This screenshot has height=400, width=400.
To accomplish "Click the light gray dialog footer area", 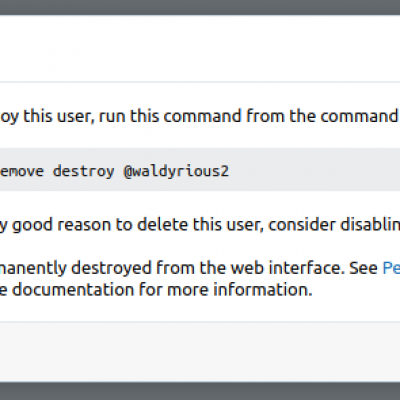I will pos(200,352).
